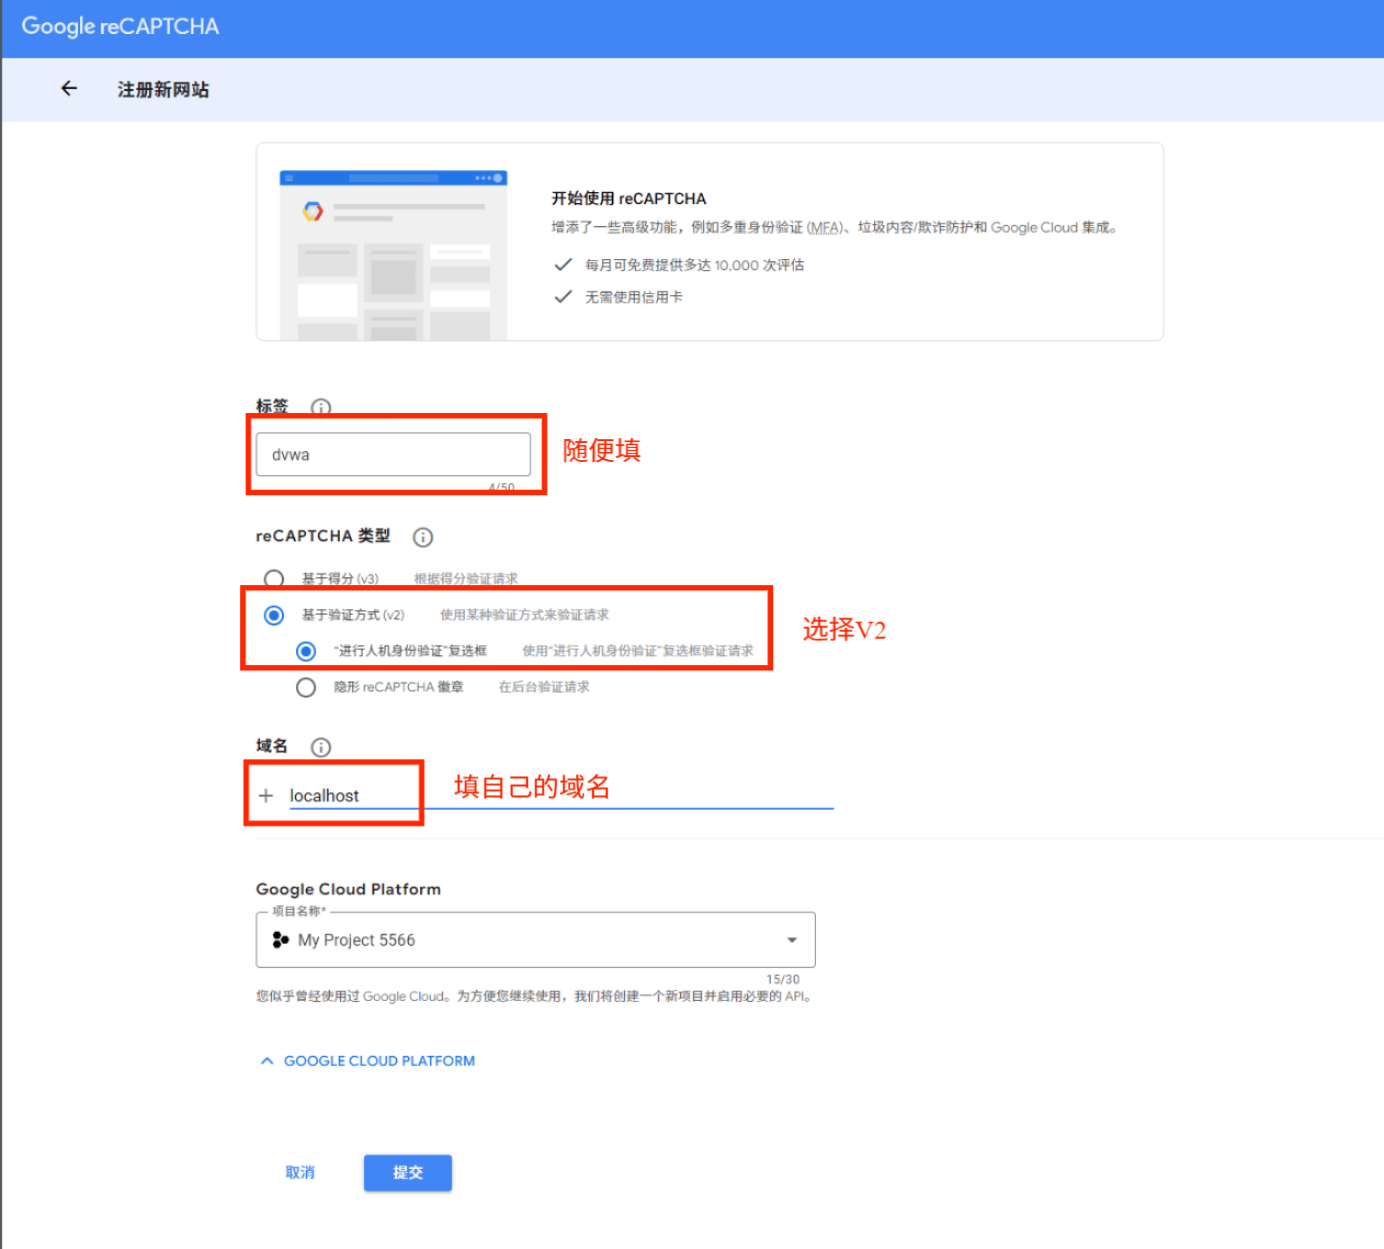The image size is (1384, 1249).
Task: Click the reCAPTCHA intro illustration thumbnail
Action: click(393, 255)
